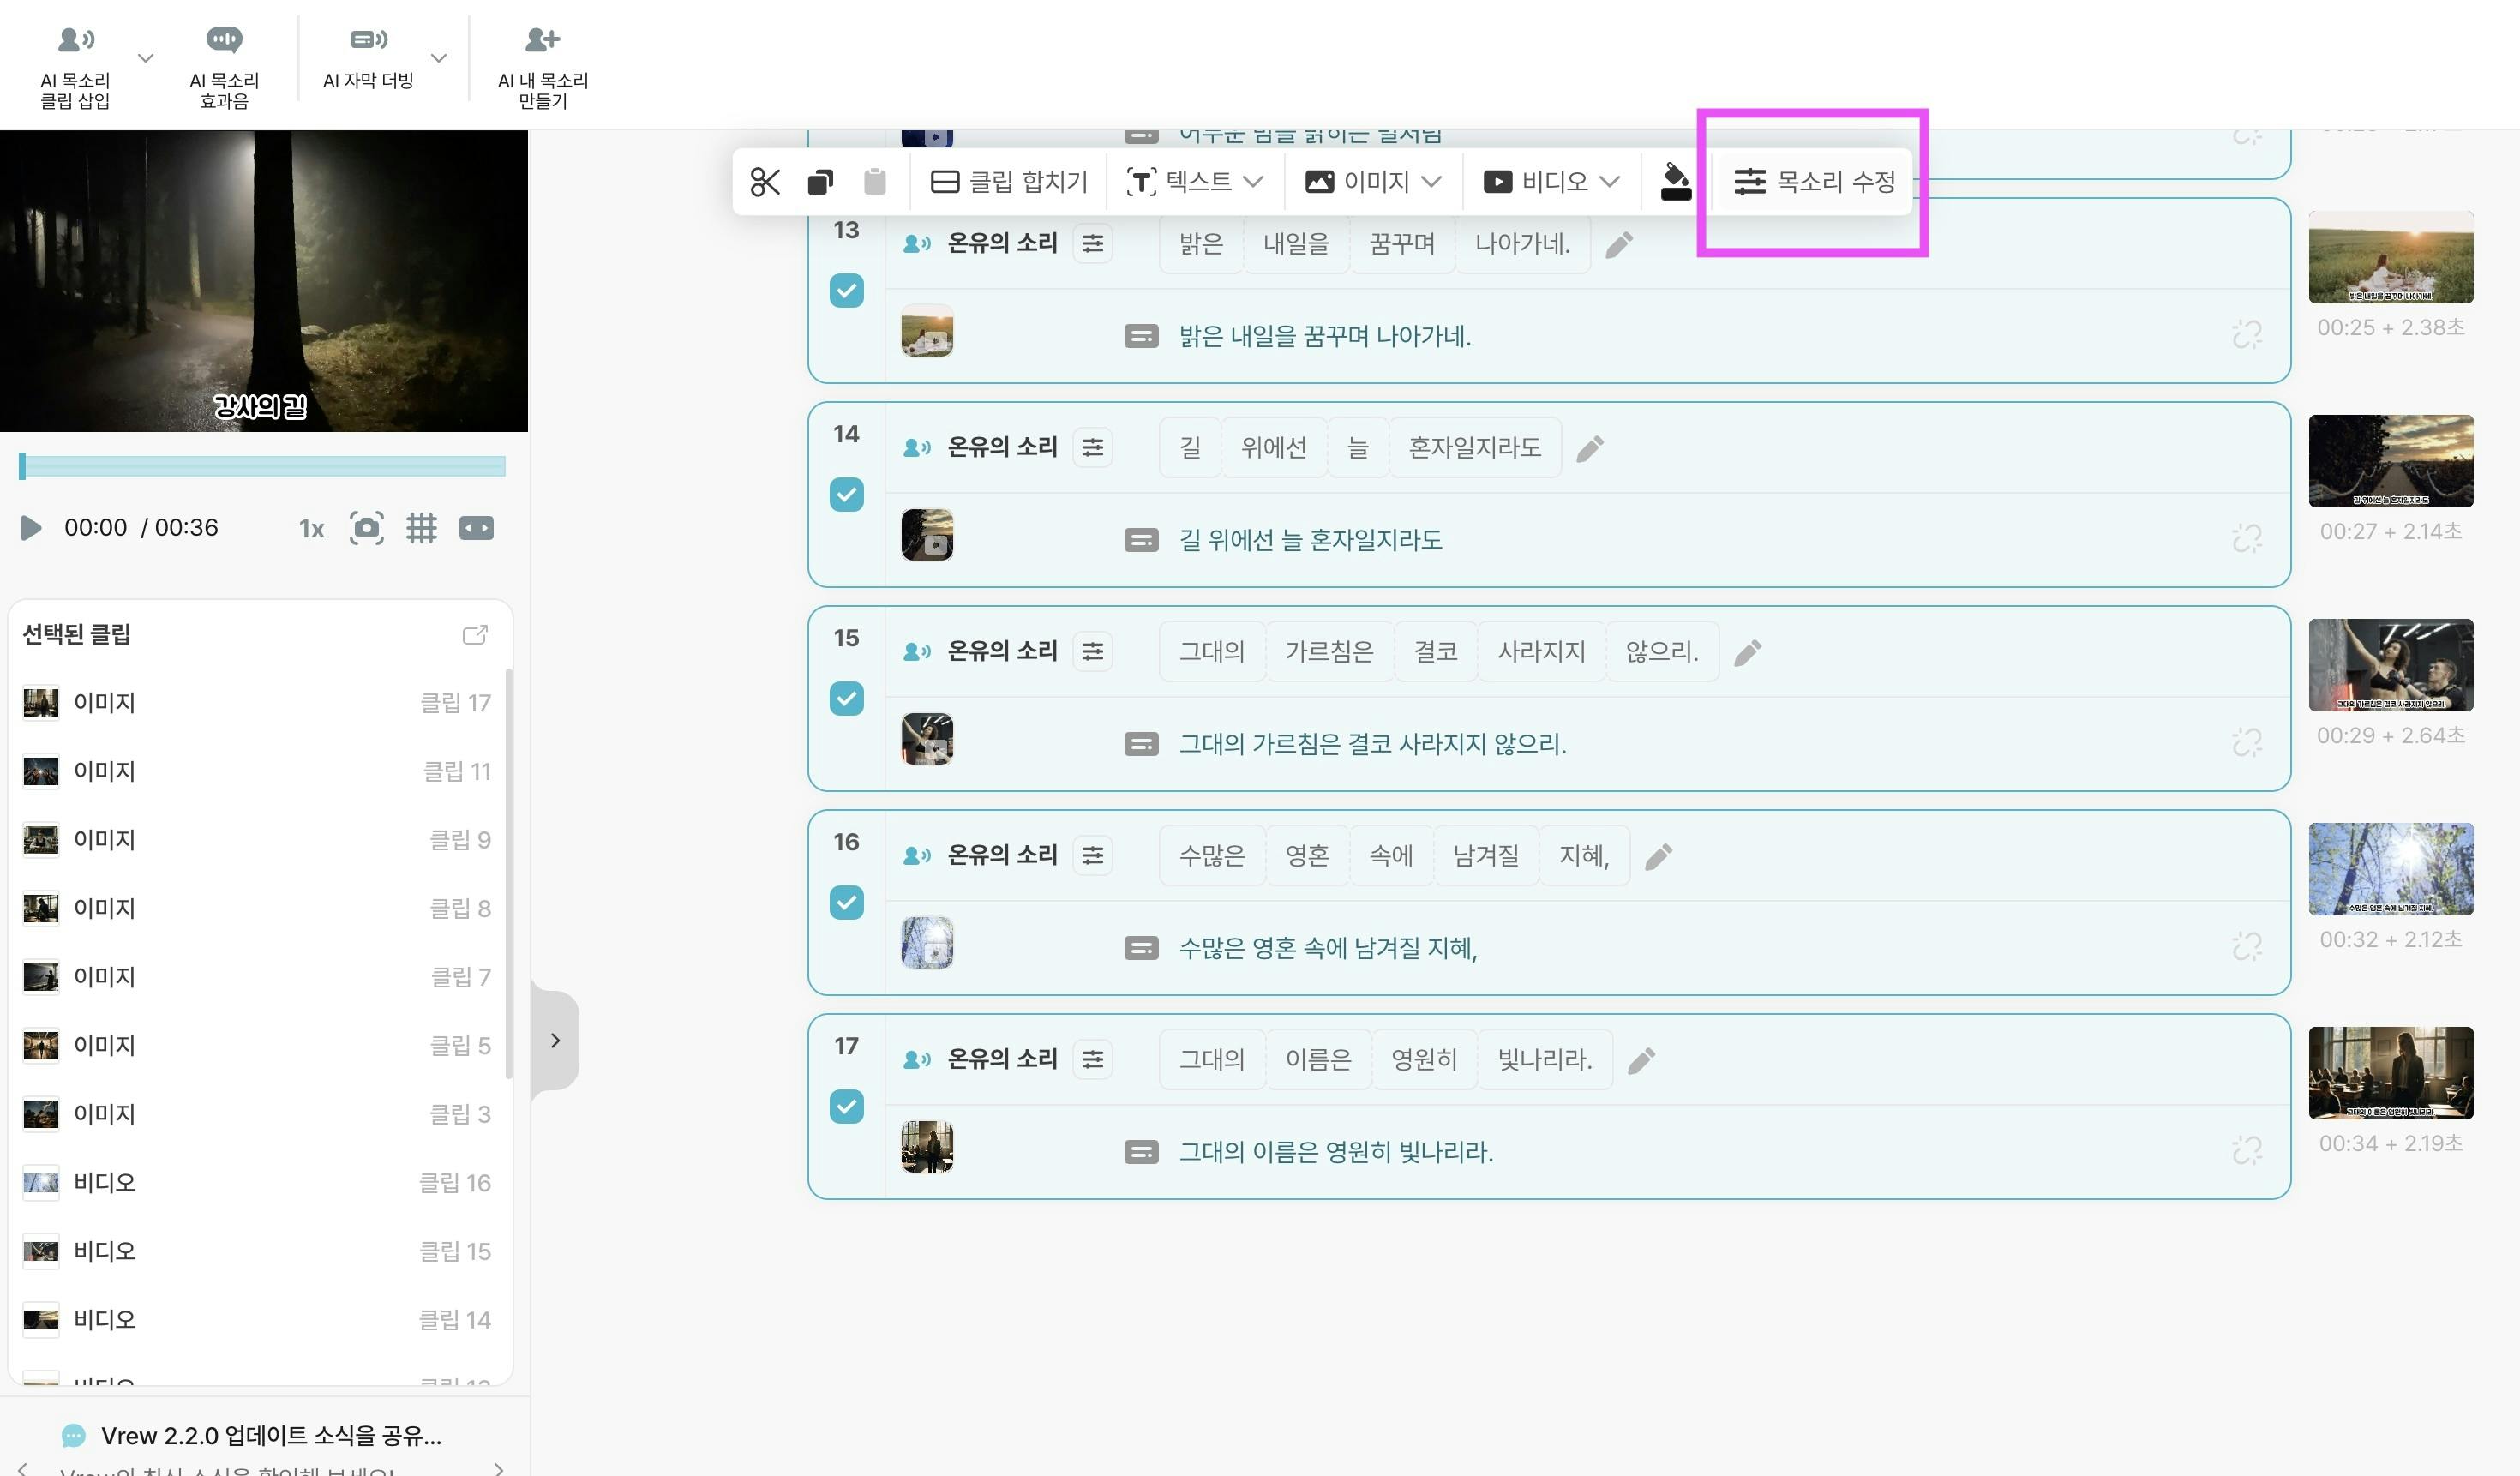Pop out the selected clips panel
2520x1476 pixels.
475,635
